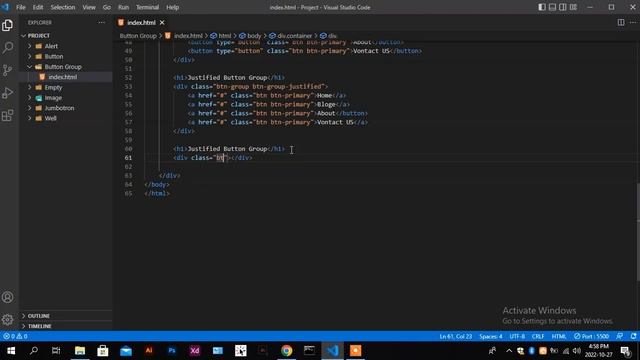This screenshot has height=360, width=640.
Task: Open the Mail app from taskbar
Action: (x=126, y=351)
